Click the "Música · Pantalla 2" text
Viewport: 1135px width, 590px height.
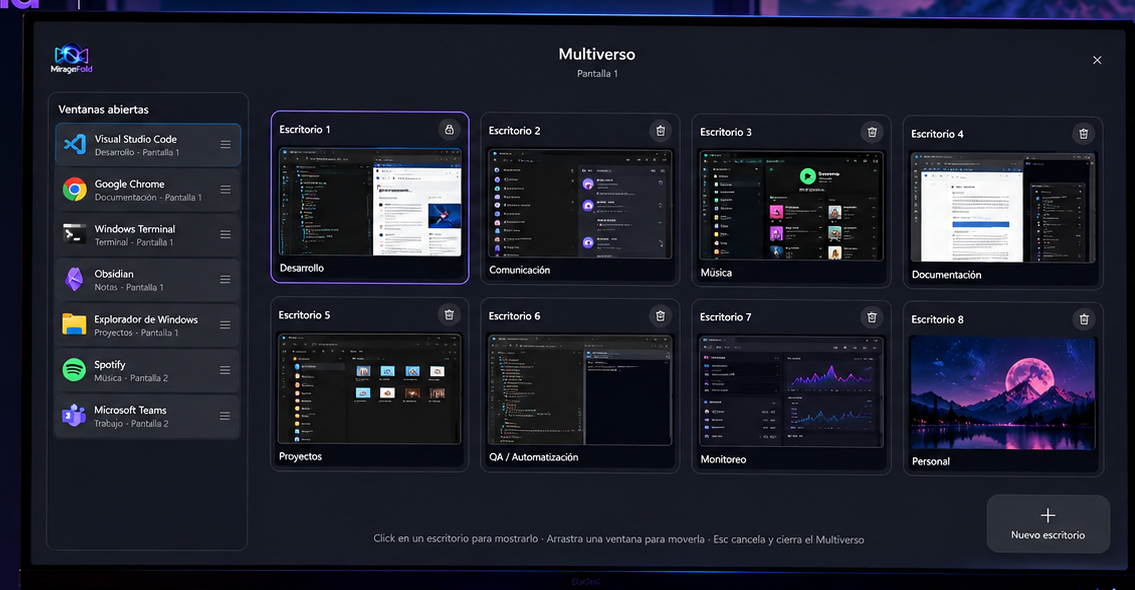coord(131,378)
